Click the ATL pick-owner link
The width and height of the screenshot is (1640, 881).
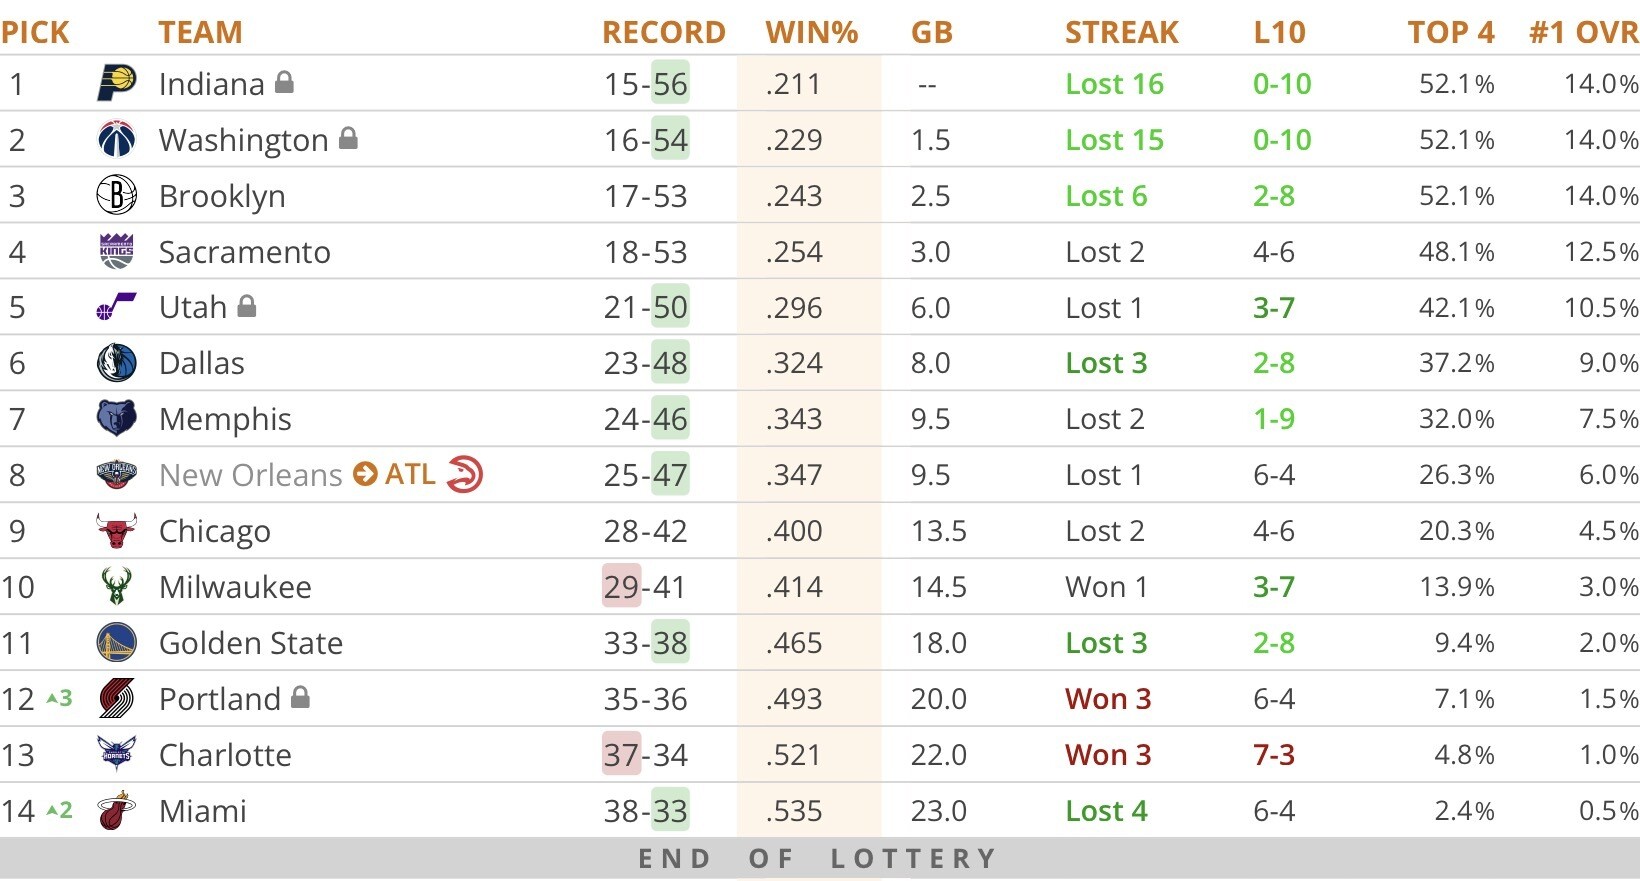pos(410,474)
